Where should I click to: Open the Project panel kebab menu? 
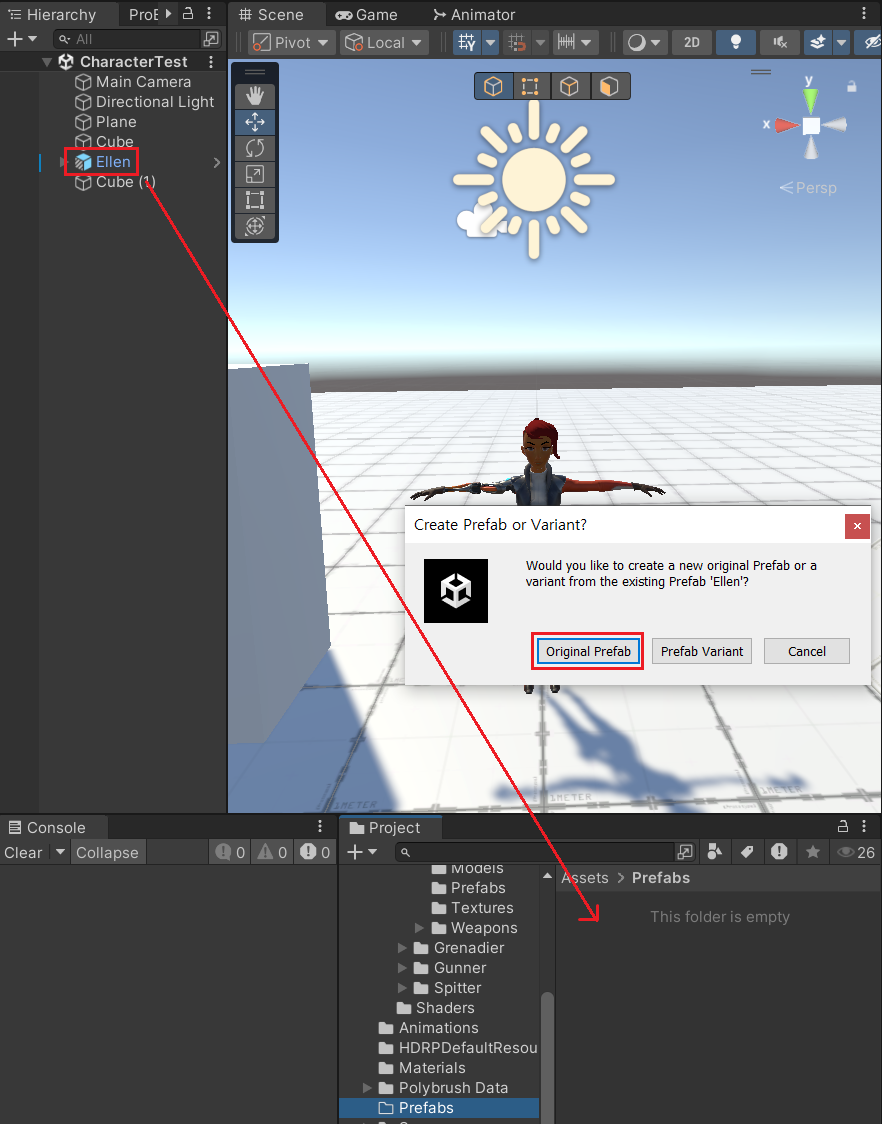(864, 827)
